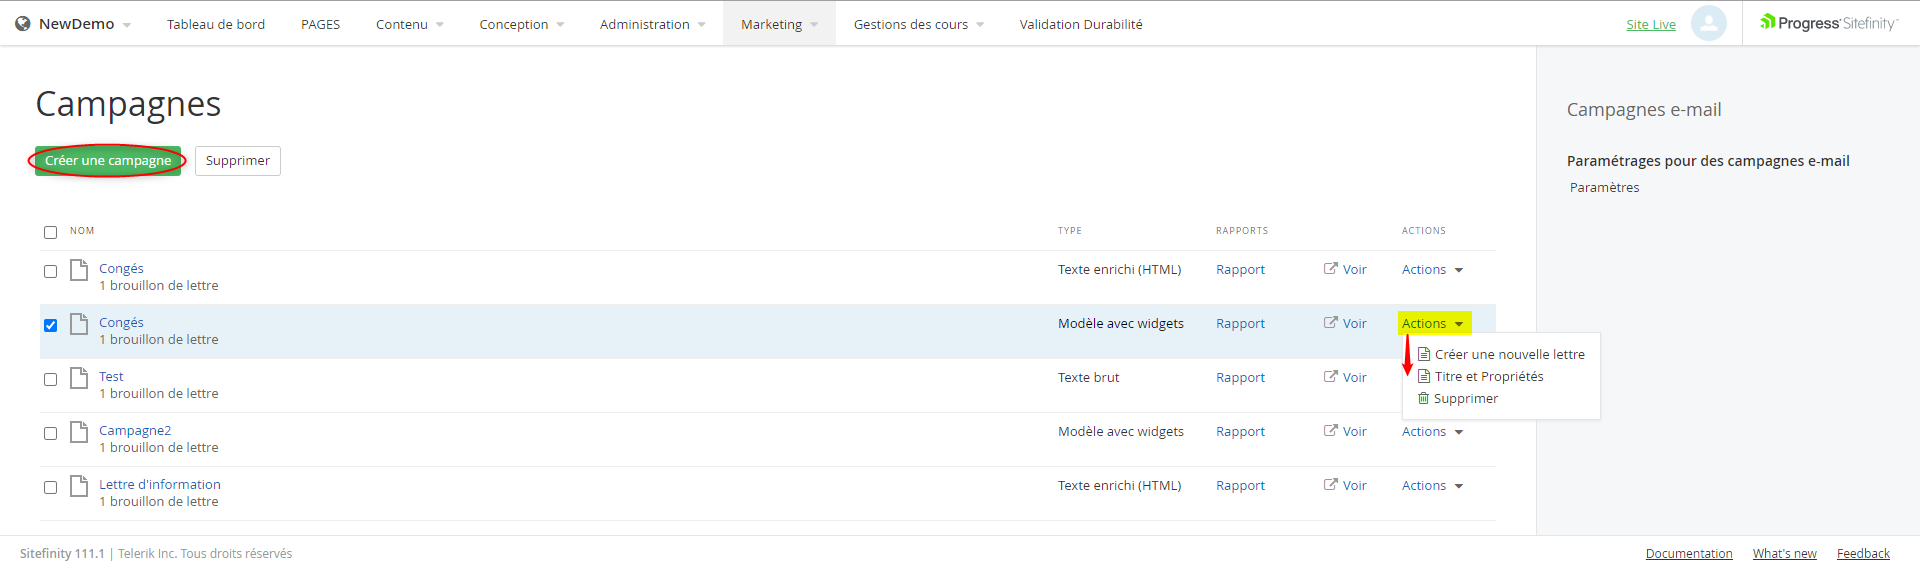Check the Test campaign checkbox
This screenshot has height=568, width=1920.
51,379
